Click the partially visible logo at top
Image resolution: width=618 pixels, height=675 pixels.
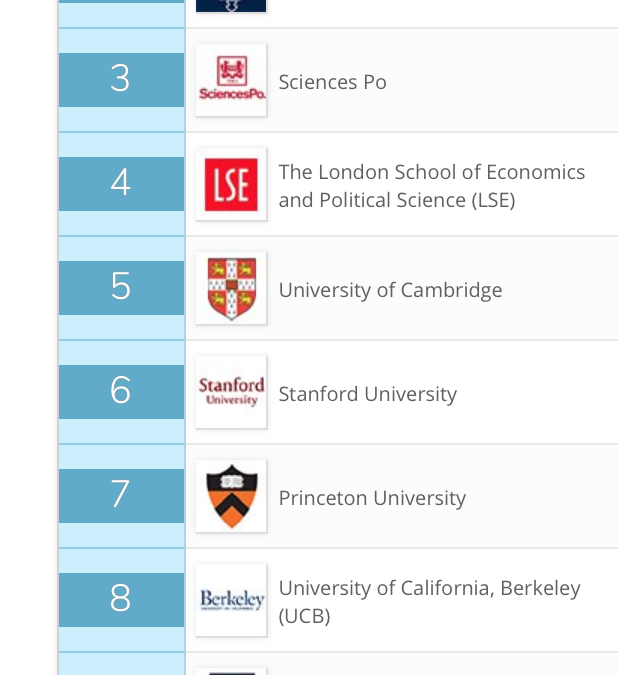point(231,6)
